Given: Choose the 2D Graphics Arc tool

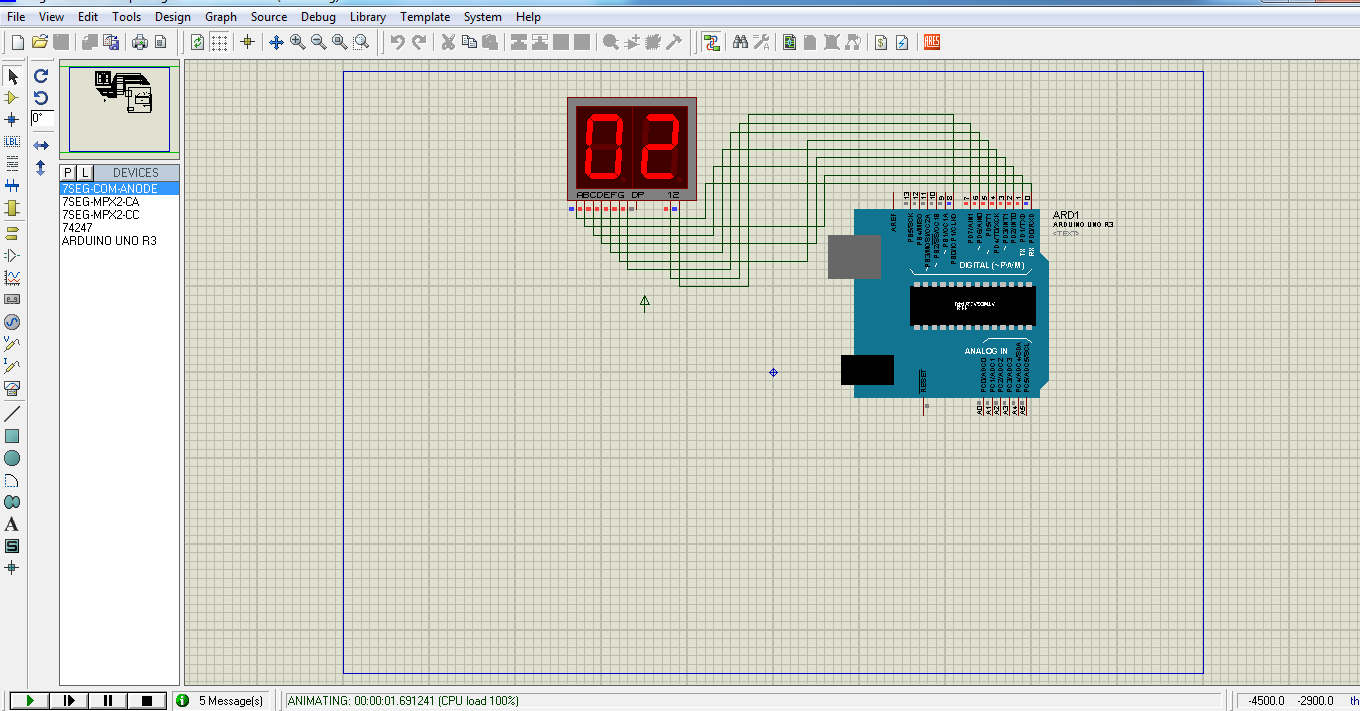Looking at the screenshot, I should tap(12, 480).
